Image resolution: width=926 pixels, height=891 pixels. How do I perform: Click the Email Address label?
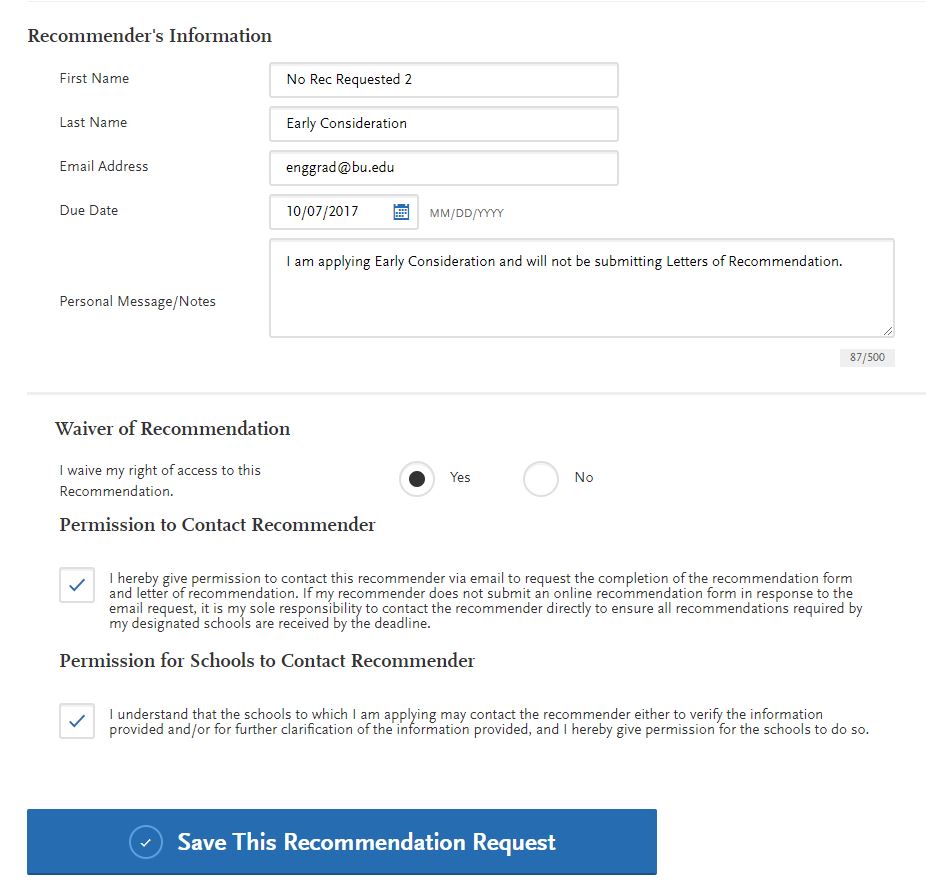click(x=104, y=167)
